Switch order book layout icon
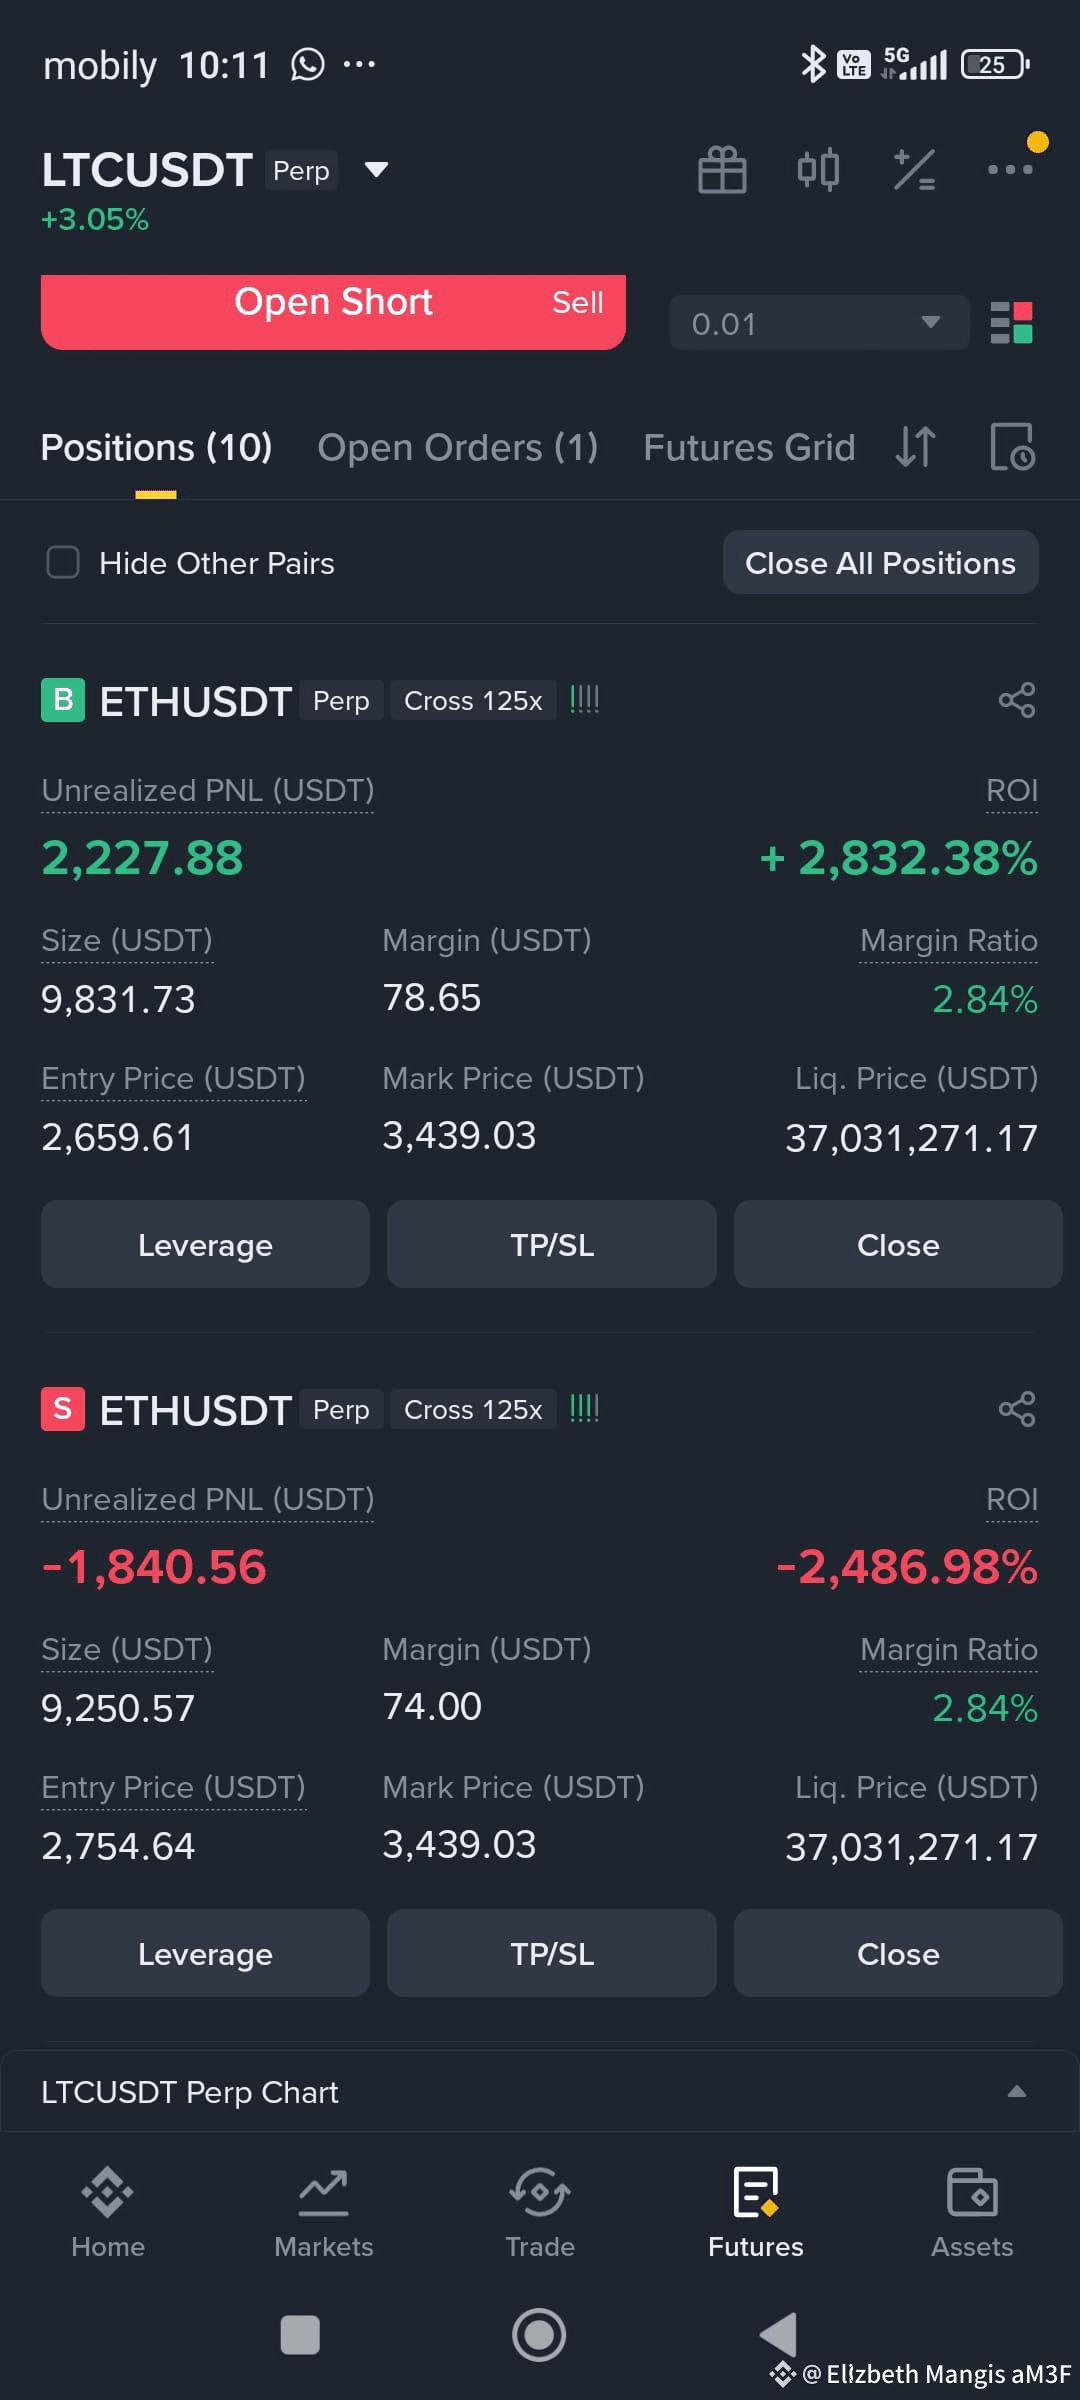Image resolution: width=1080 pixels, height=2400 pixels. pos(1011,323)
